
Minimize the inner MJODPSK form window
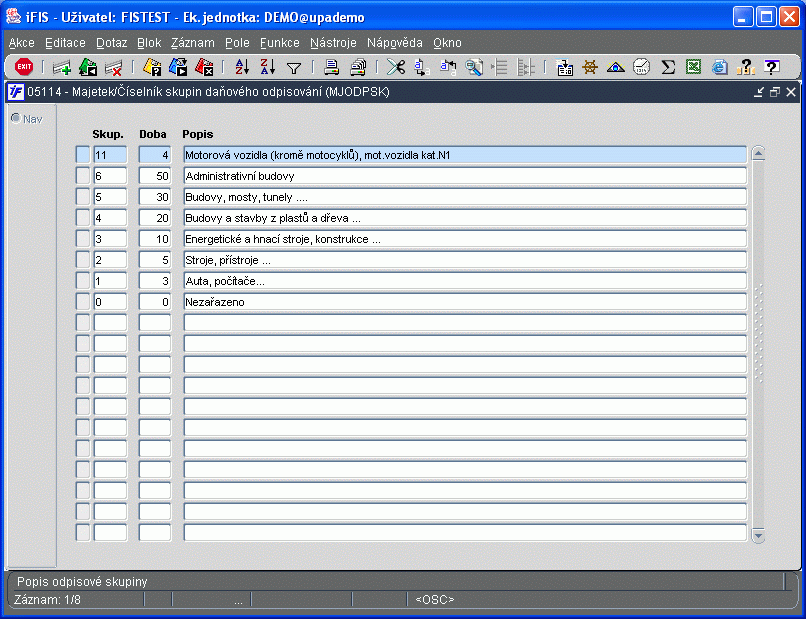tap(759, 92)
